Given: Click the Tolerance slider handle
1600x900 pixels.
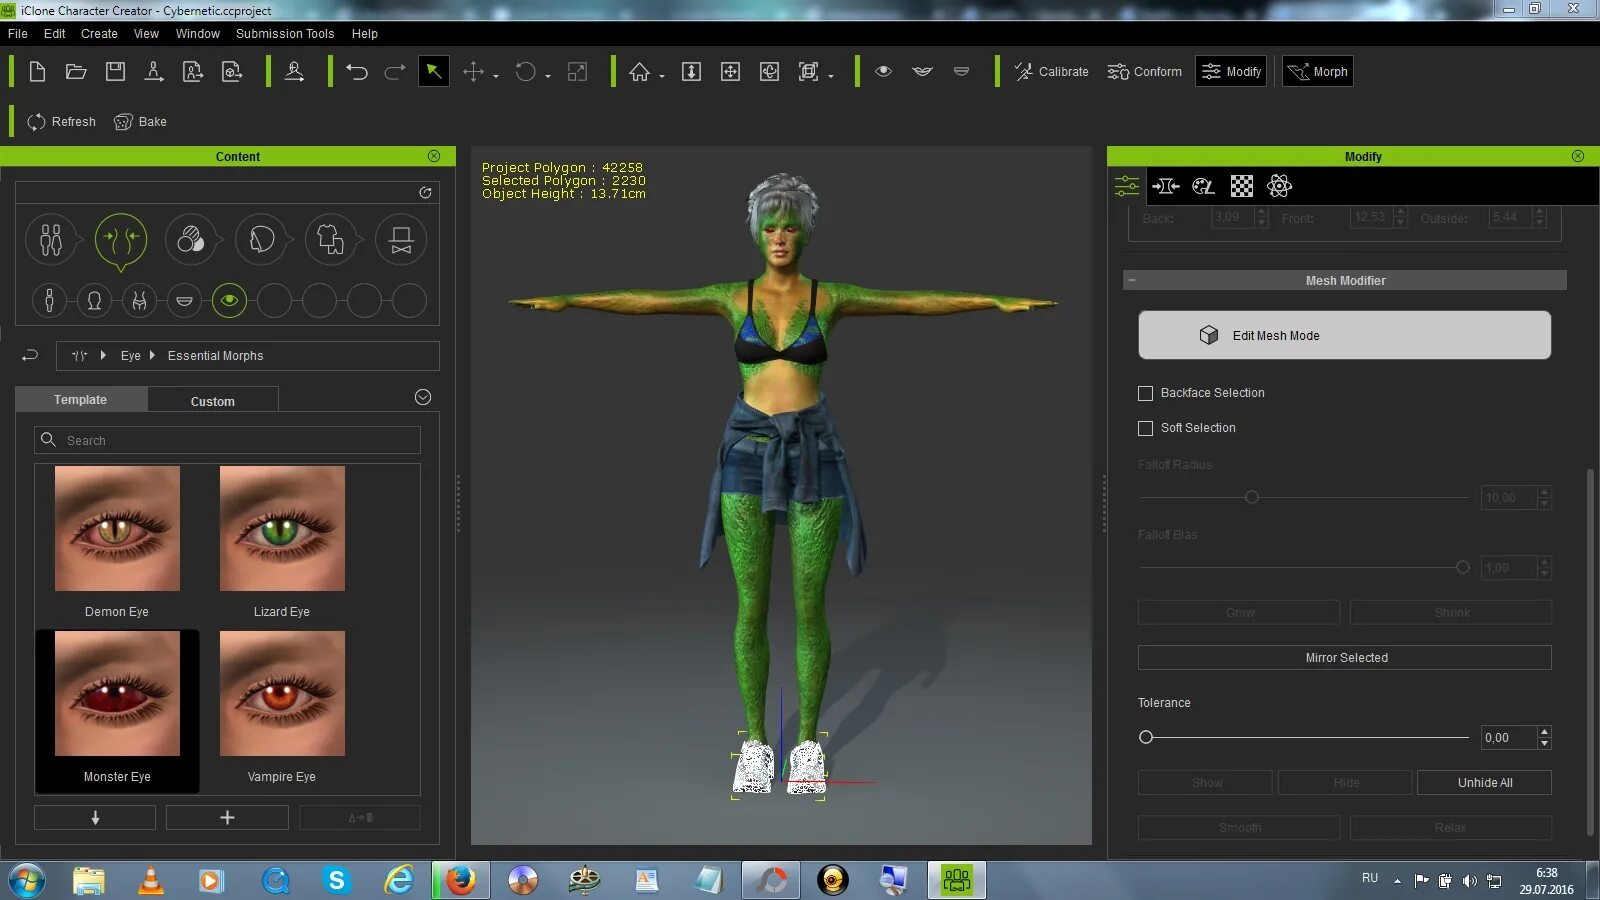Looking at the screenshot, I should coord(1146,738).
